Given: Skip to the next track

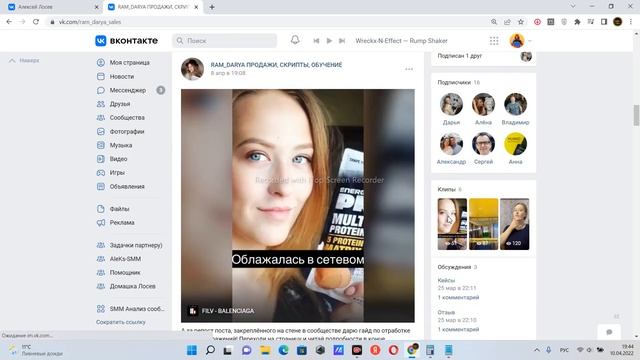Looking at the screenshot, I should (342, 41).
